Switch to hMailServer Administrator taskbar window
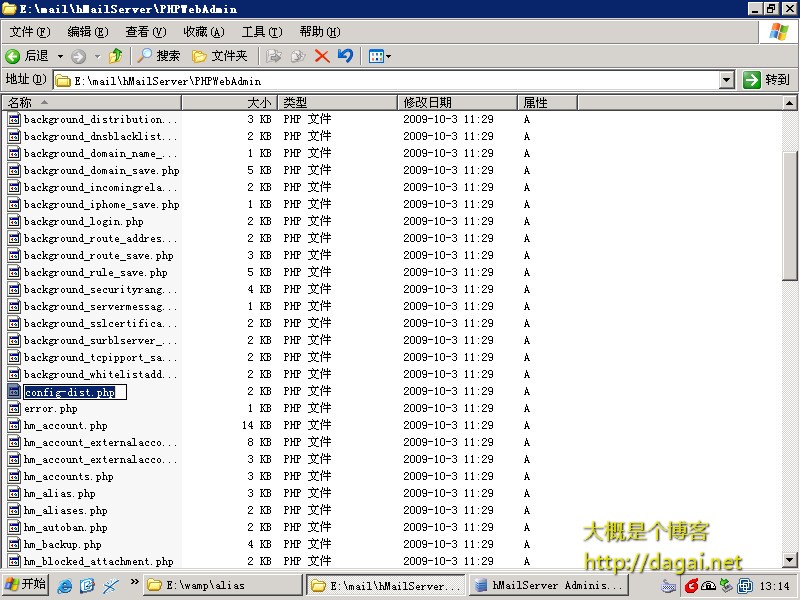The image size is (800, 600). [548, 585]
